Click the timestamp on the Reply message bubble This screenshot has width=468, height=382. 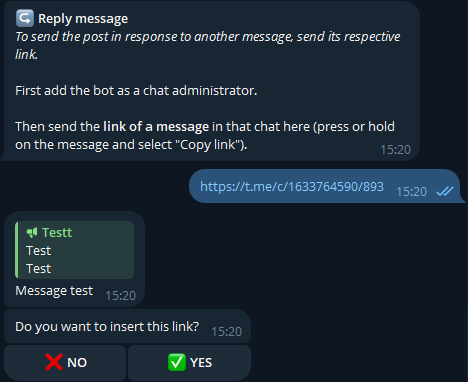[x=396, y=150]
